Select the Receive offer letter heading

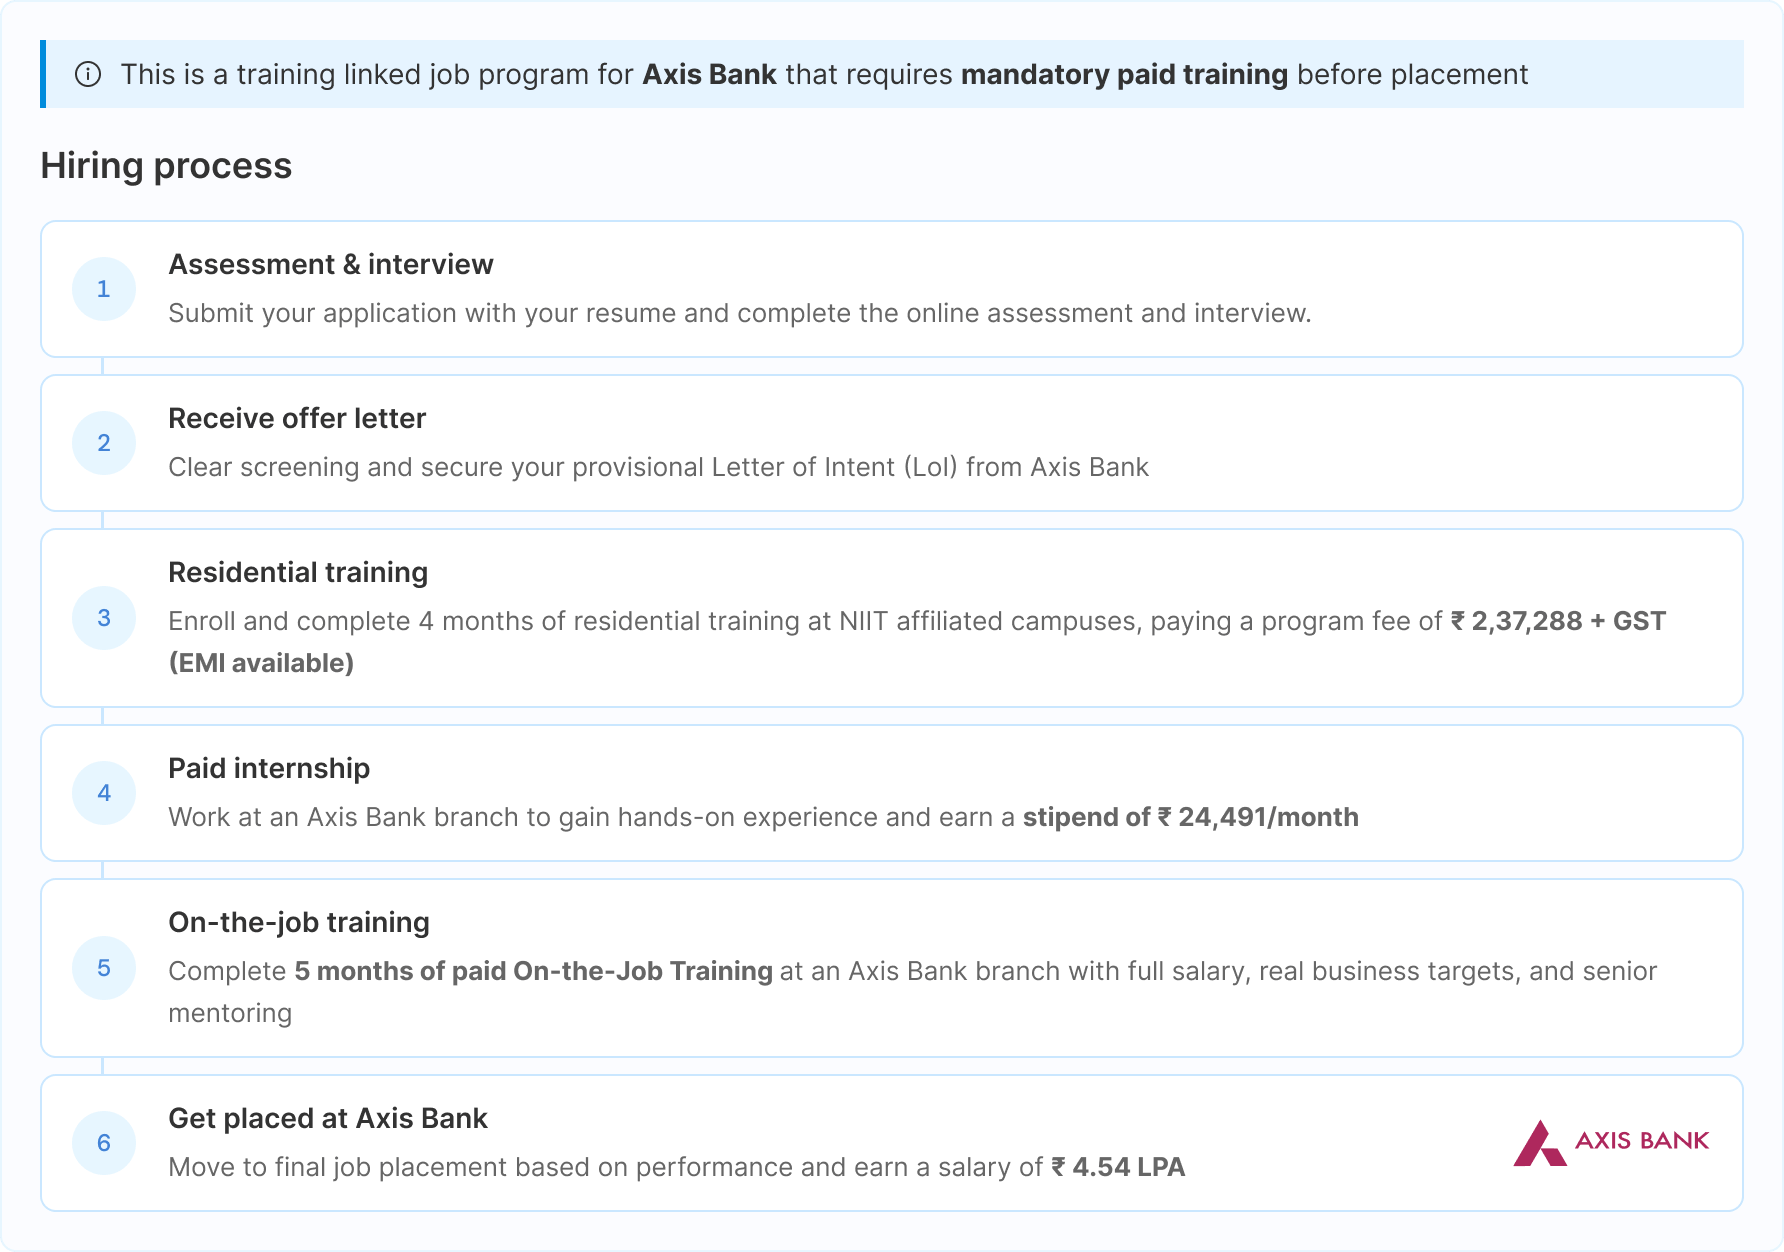297,418
